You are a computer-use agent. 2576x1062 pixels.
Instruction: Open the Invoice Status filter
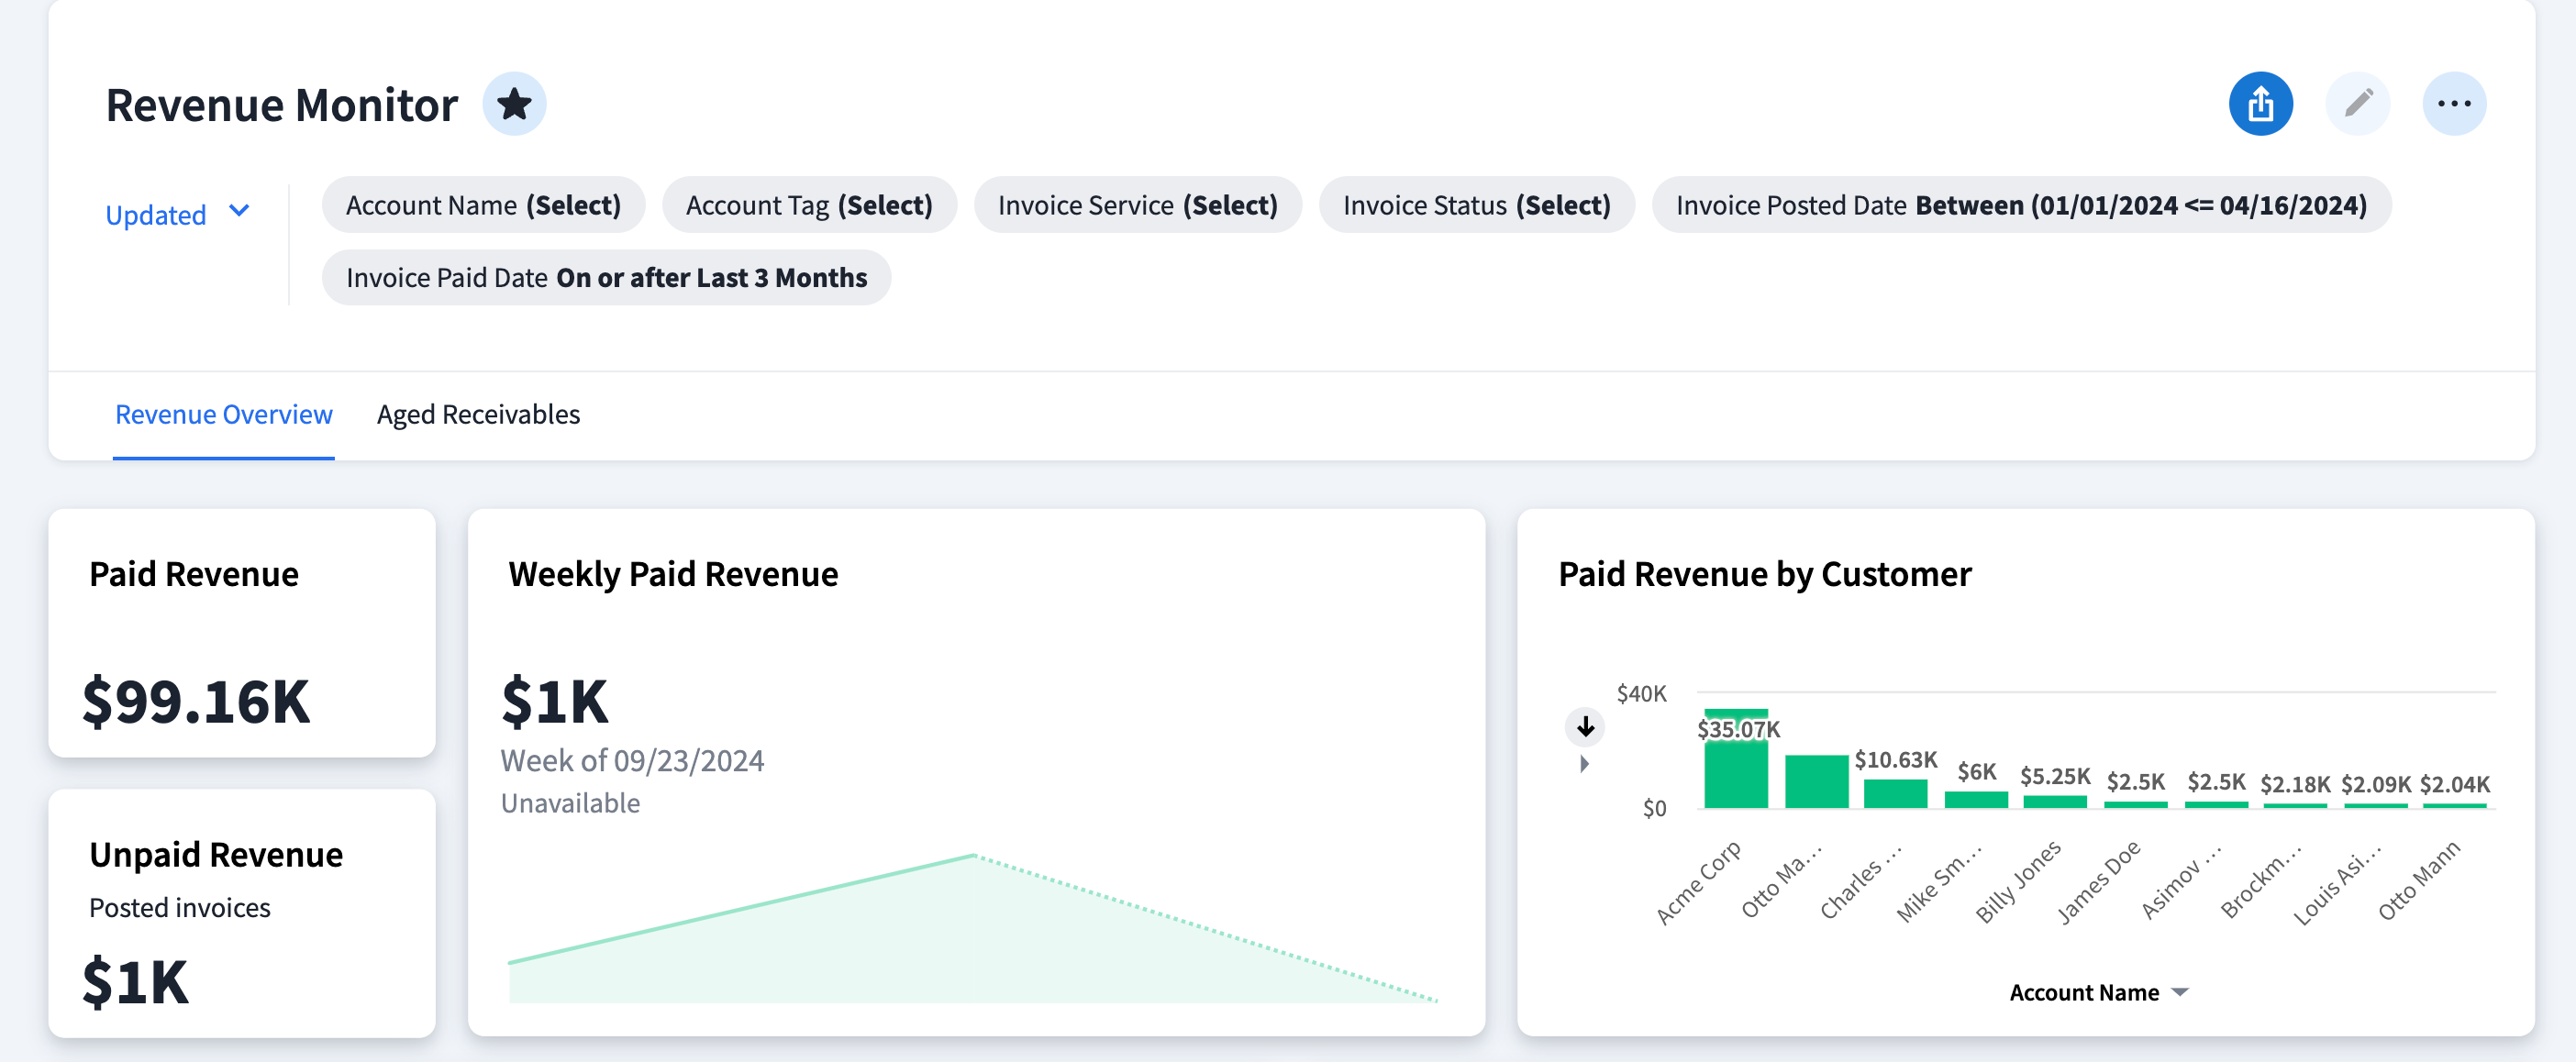coord(1476,205)
